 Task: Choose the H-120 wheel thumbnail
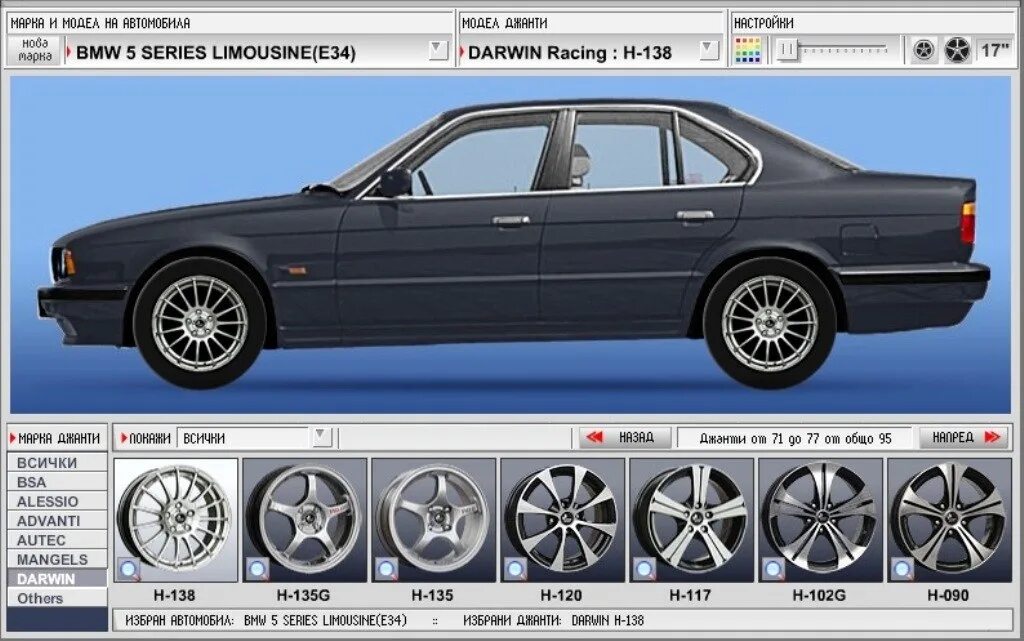[562, 520]
